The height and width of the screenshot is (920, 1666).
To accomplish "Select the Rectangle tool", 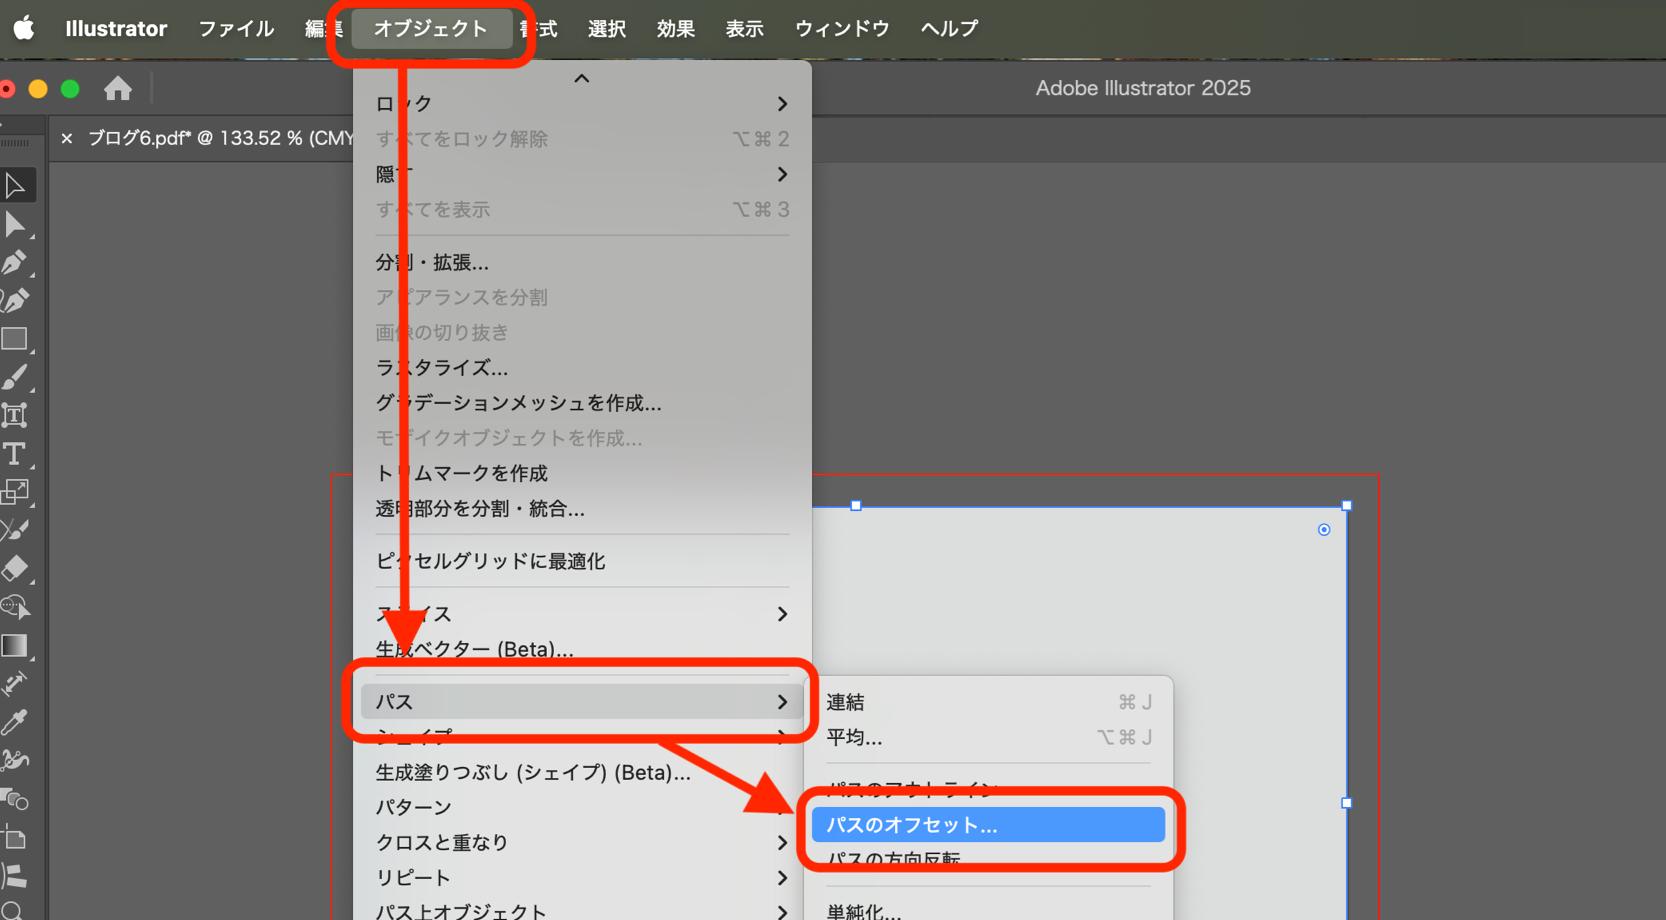I will (x=15, y=339).
